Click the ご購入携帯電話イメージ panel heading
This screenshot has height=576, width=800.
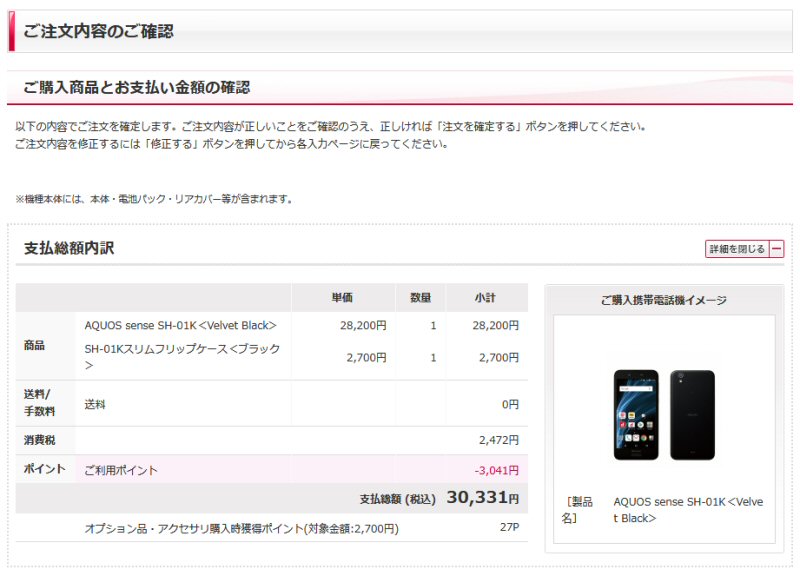(x=664, y=300)
